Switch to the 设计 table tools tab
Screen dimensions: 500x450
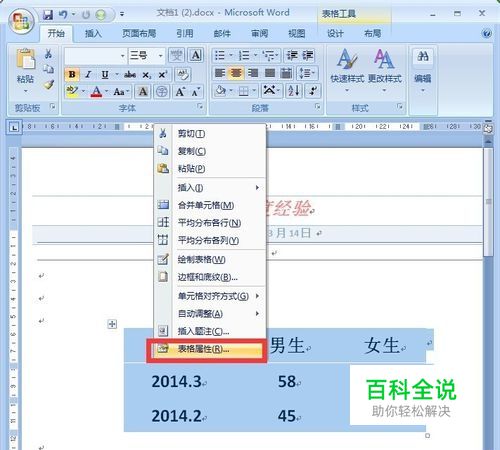(335, 33)
